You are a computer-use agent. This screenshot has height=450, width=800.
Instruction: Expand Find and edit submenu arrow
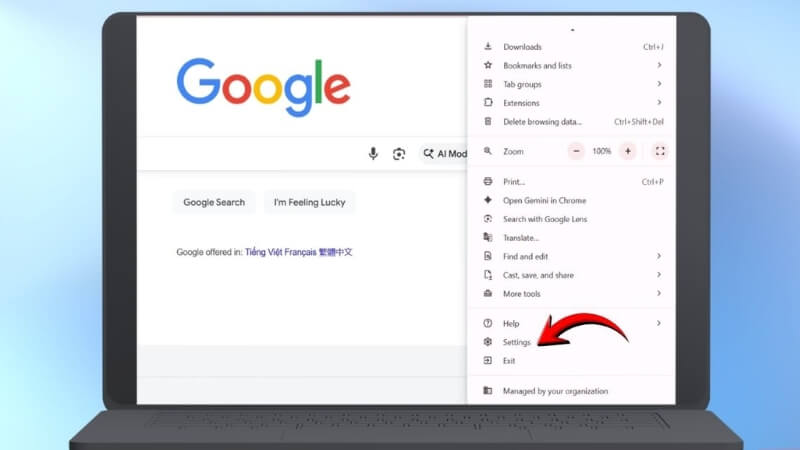point(659,256)
